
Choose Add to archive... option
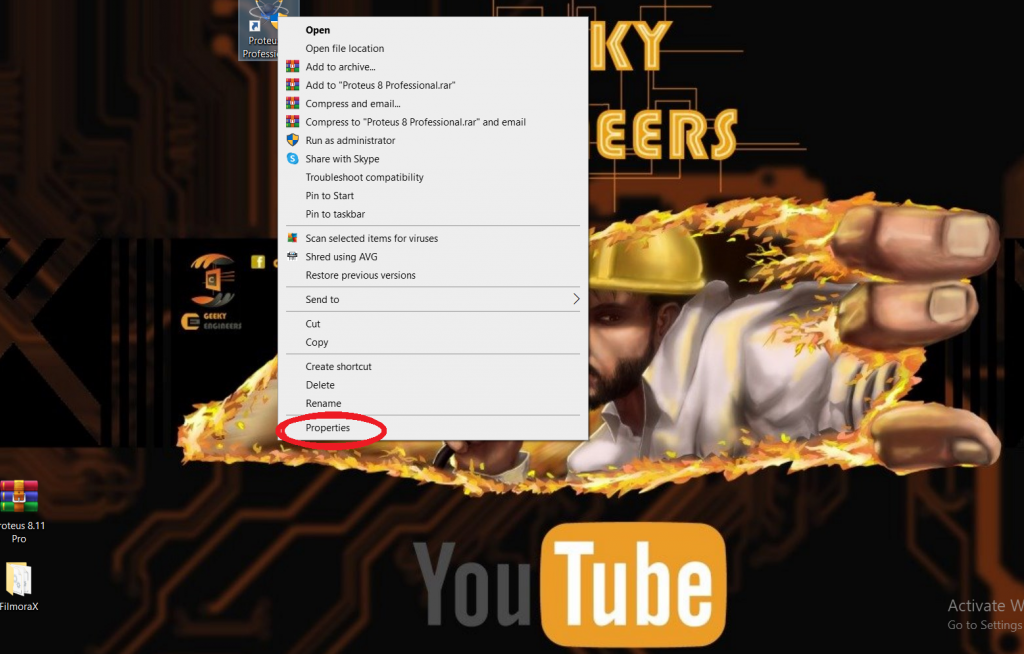point(433,67)
